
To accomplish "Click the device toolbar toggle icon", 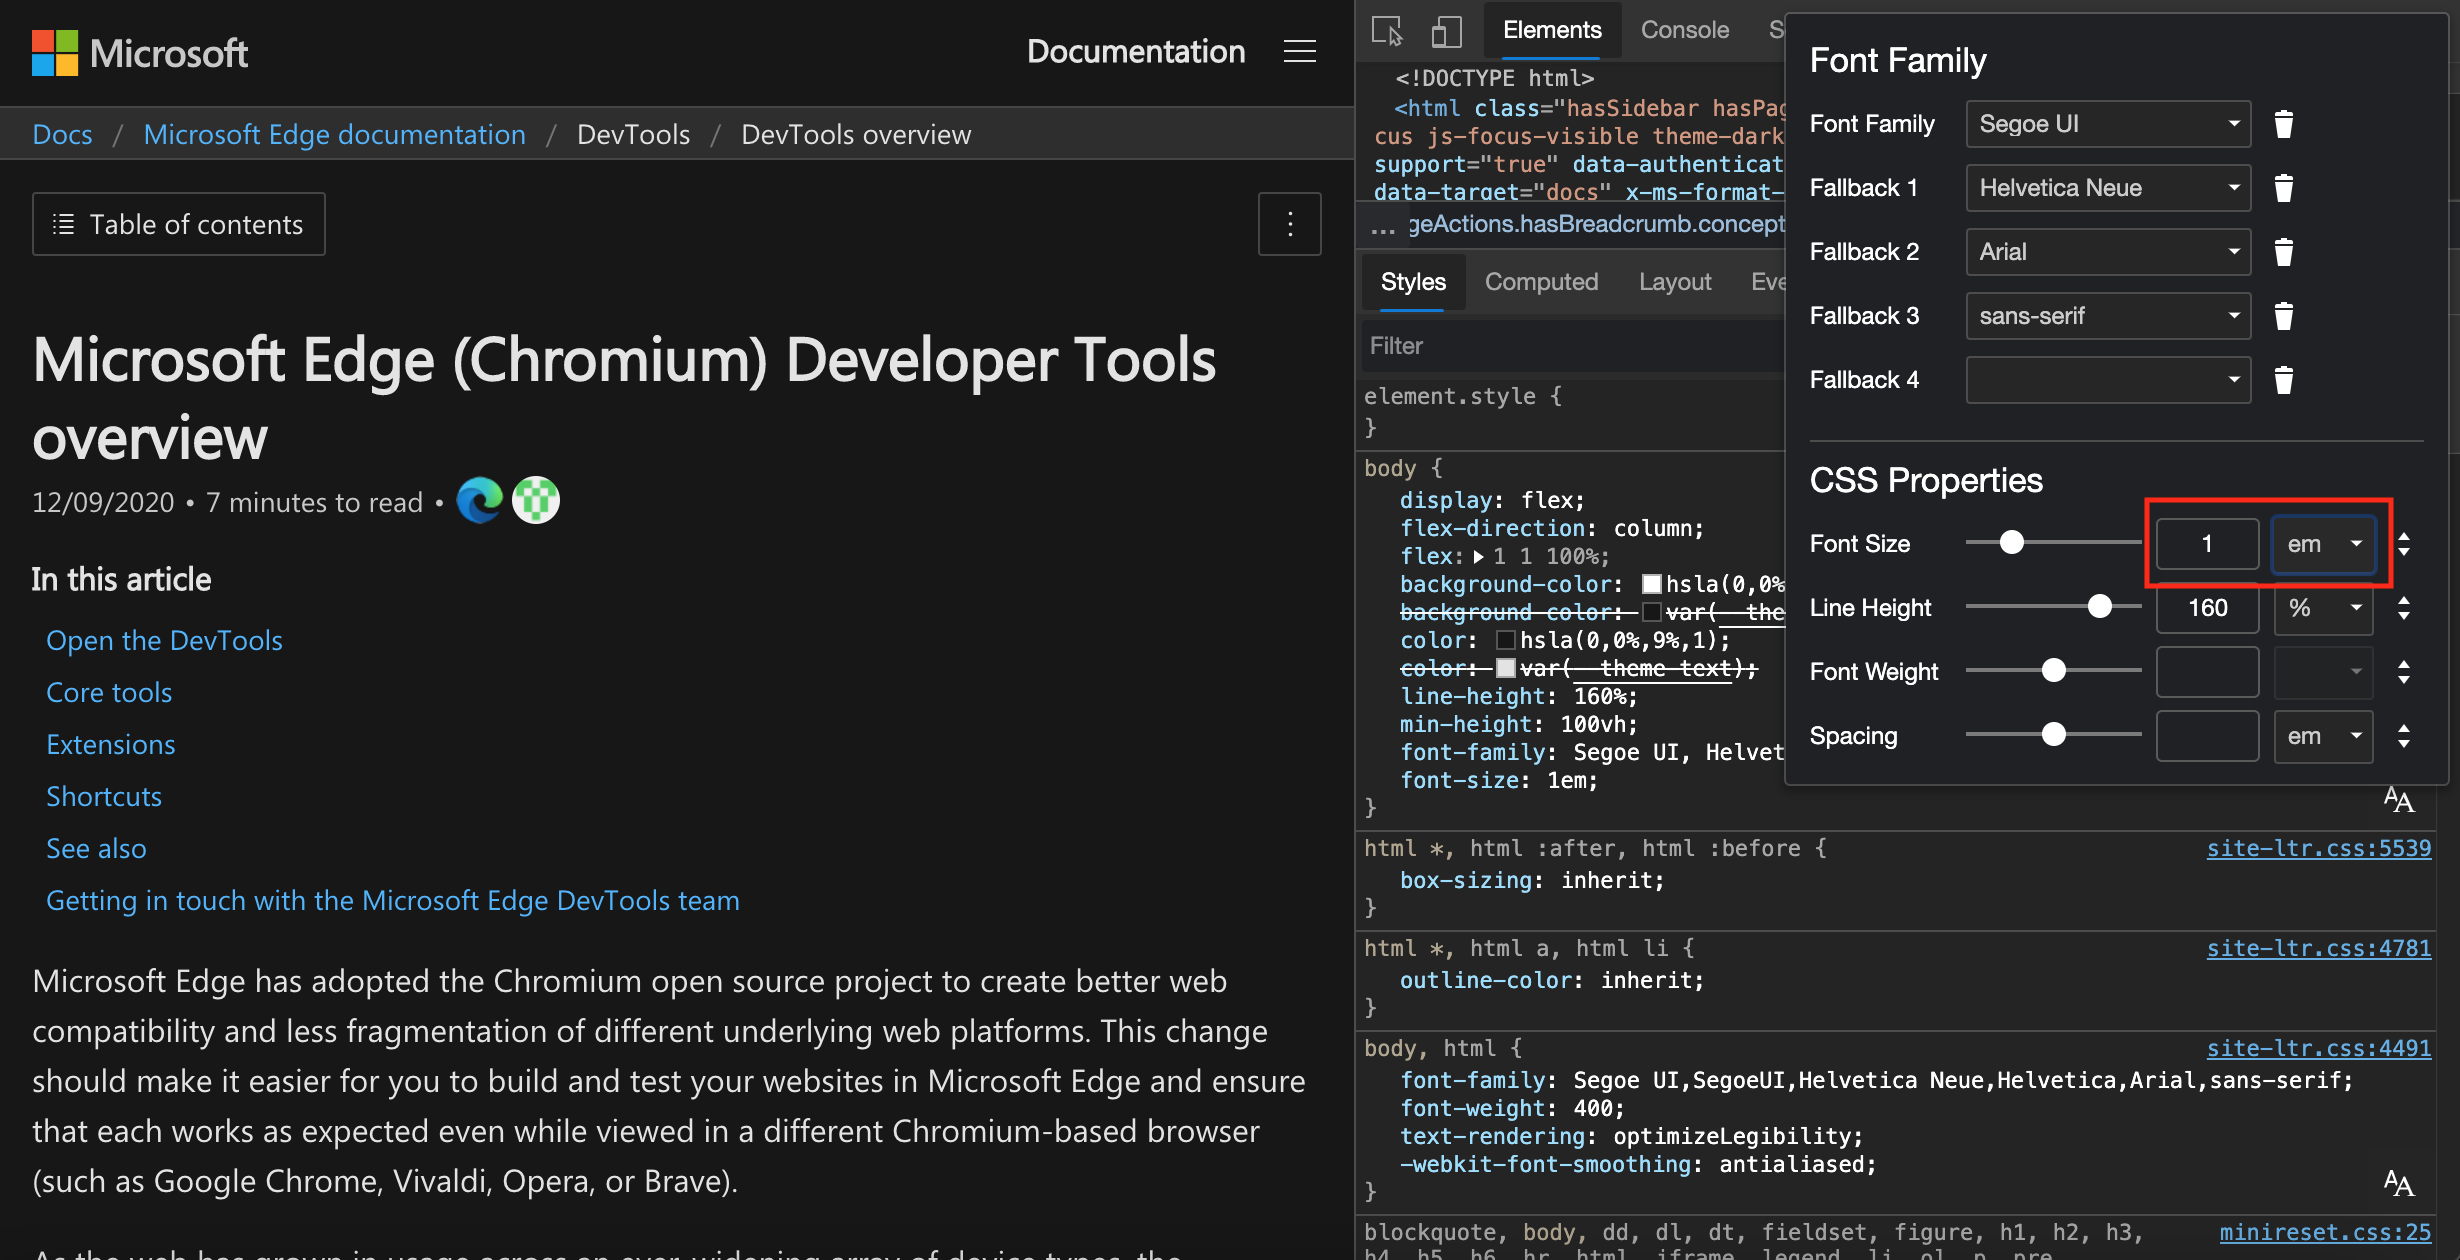I will (1445, 29).
